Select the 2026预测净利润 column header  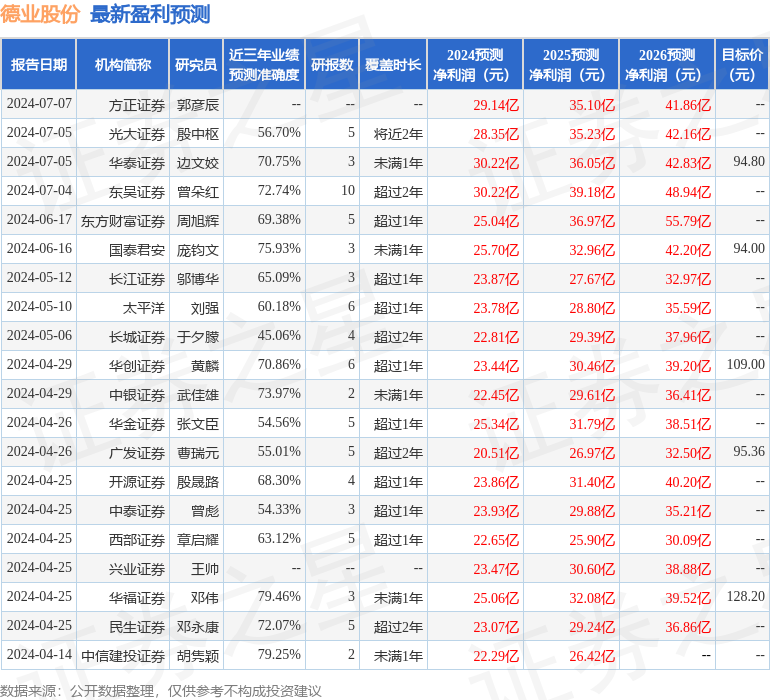667,65
